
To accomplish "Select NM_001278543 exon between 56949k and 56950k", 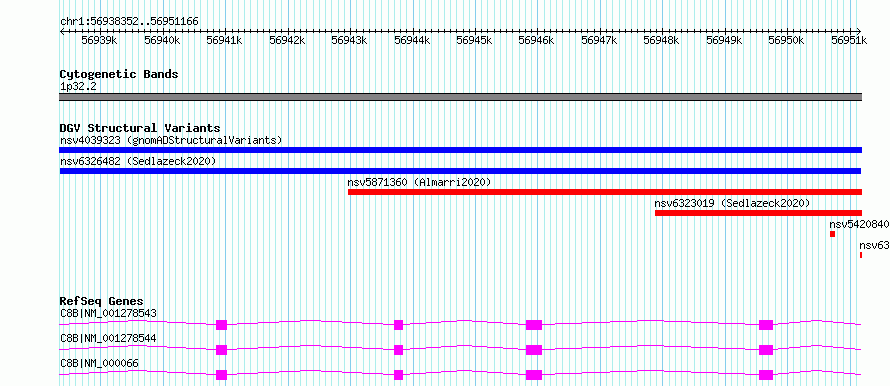I will coord(766,325).
